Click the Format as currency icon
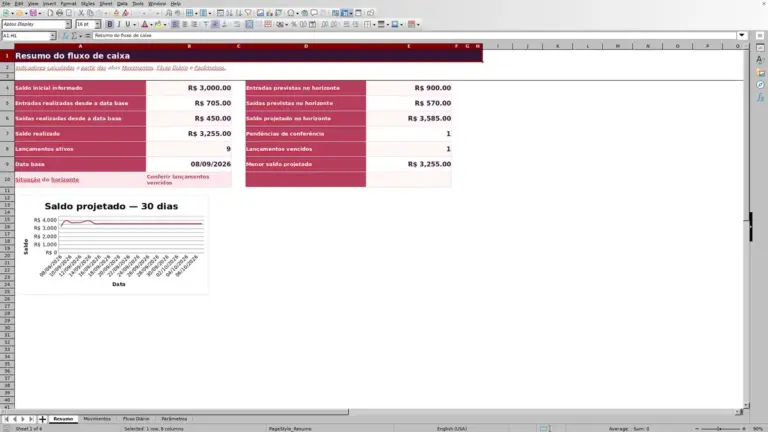 pos(280,24)
